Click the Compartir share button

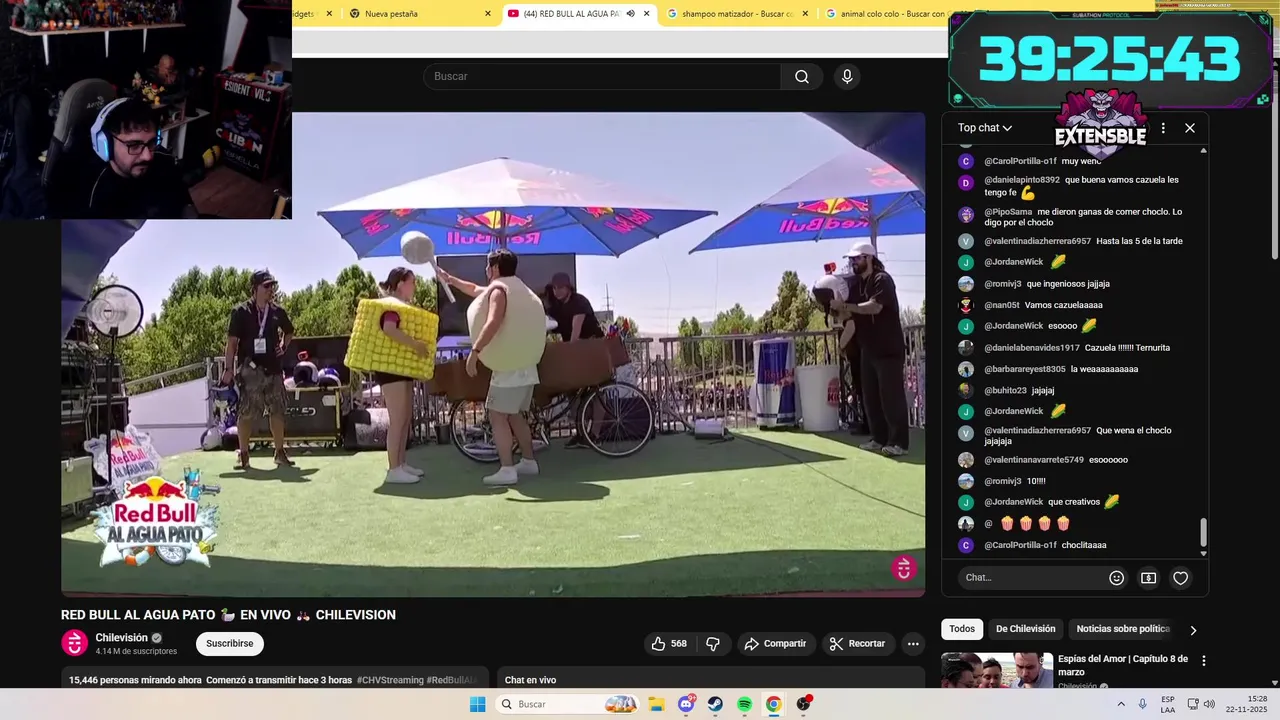[x=776, y=644]
